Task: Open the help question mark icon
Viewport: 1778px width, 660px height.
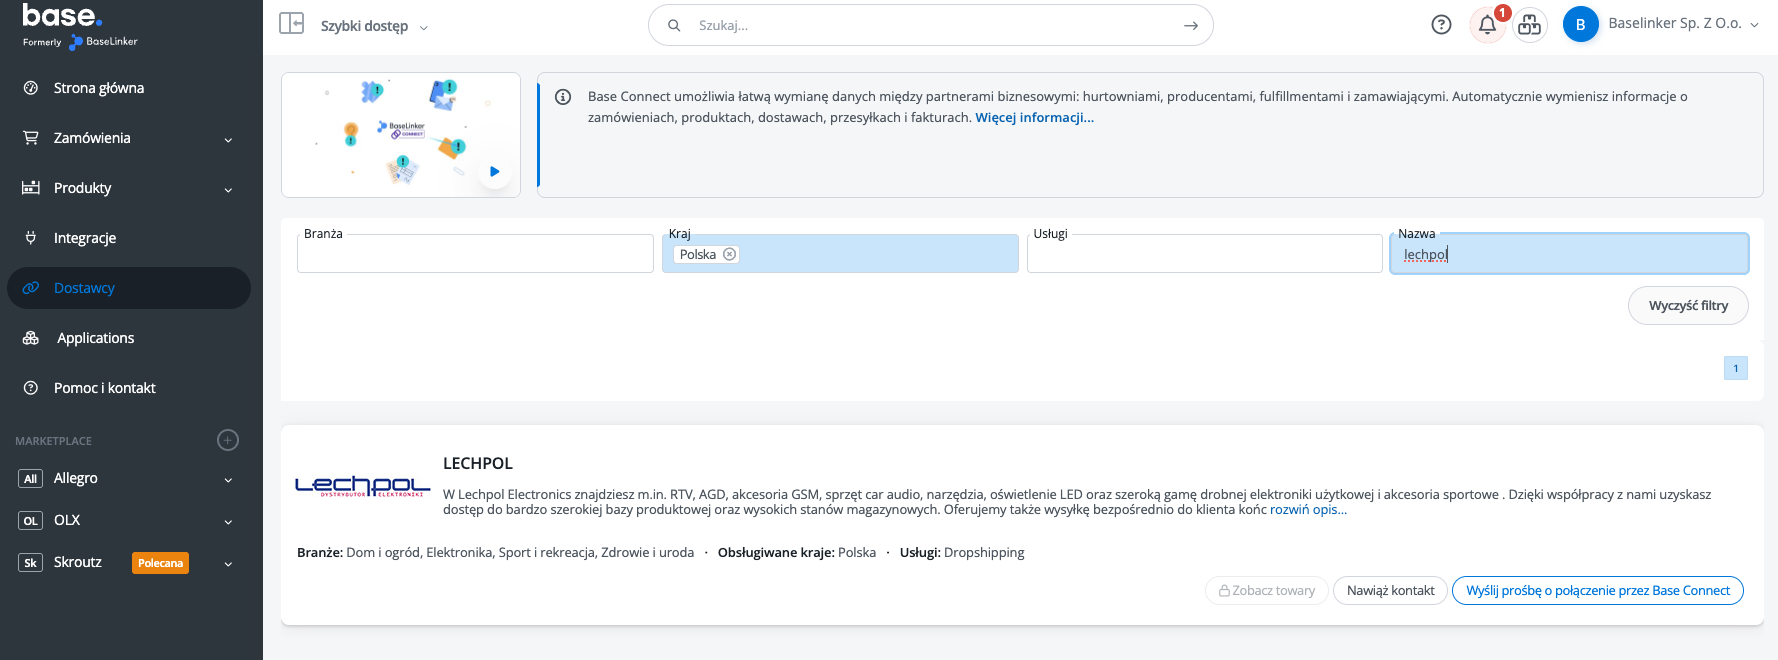Action: [1441, 25]
